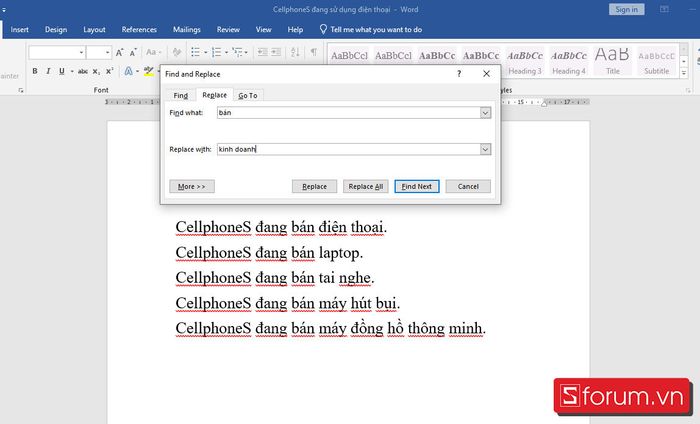Viewport: 700px width, 424px height.
Task: Apply the Heading 4 style
Action: (569, 61)
